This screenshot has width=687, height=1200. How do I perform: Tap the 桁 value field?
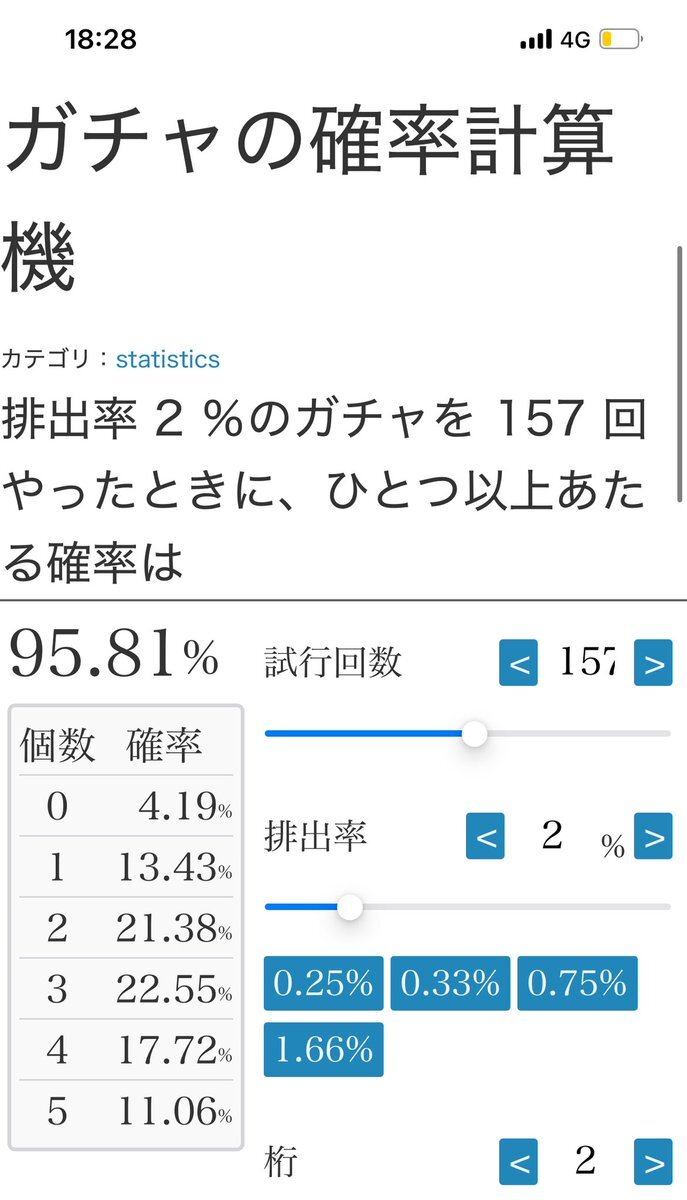586,1162
